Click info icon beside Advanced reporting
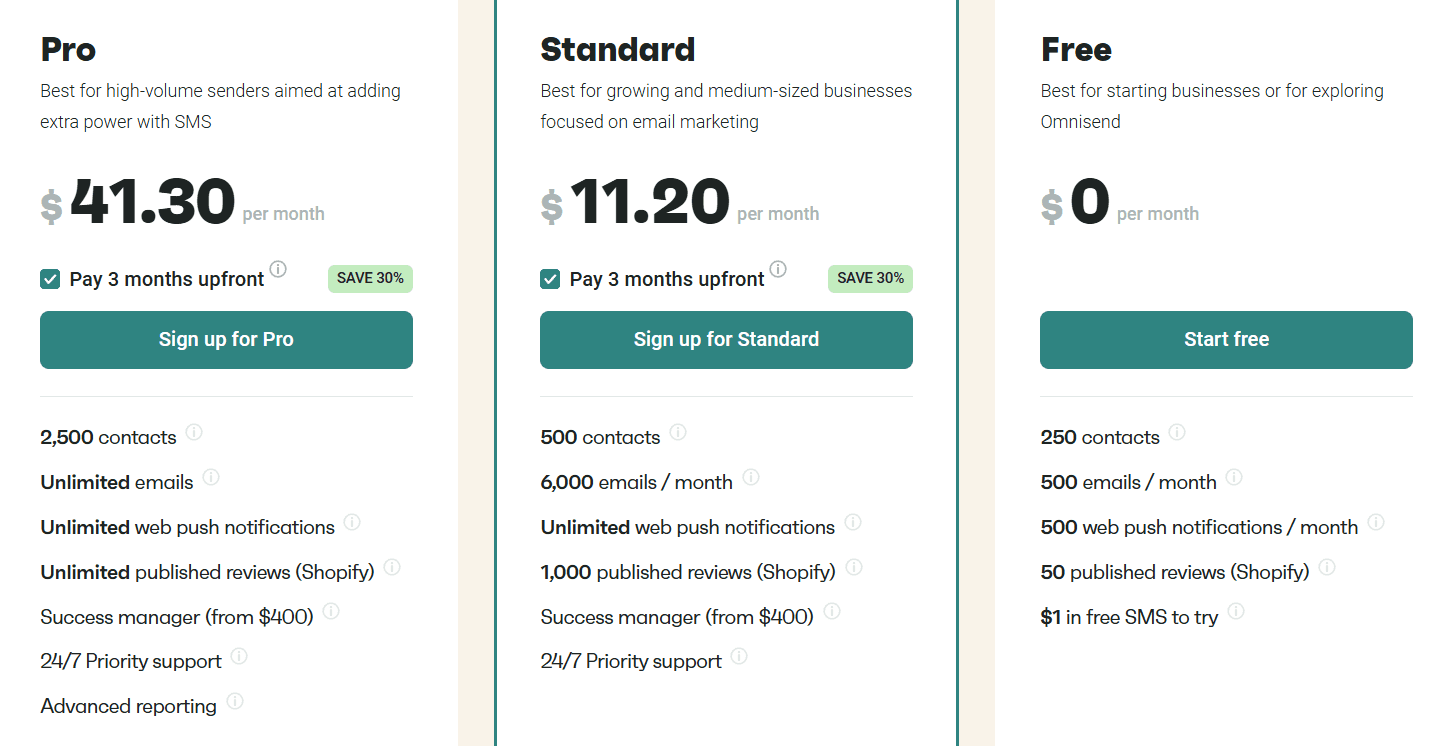This screenshot has height=746, width=1450. tap(235, 701)
